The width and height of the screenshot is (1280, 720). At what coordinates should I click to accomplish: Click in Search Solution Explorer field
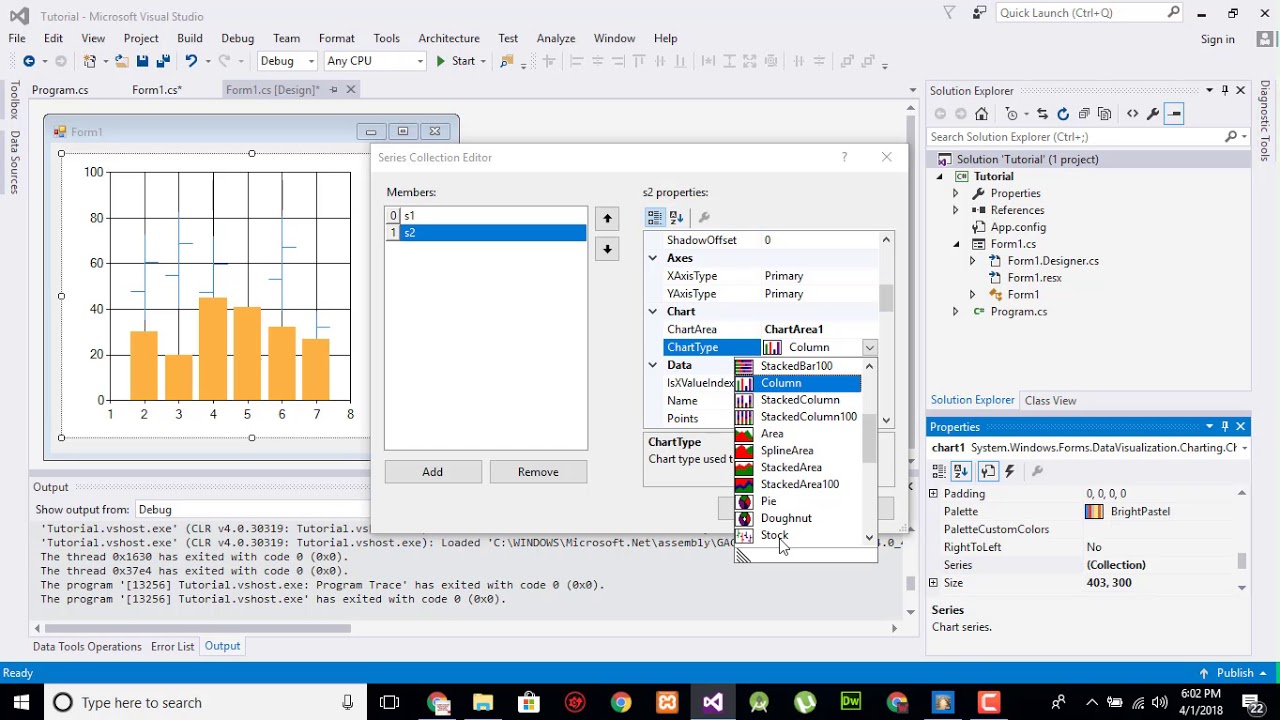click(1076, 137)
